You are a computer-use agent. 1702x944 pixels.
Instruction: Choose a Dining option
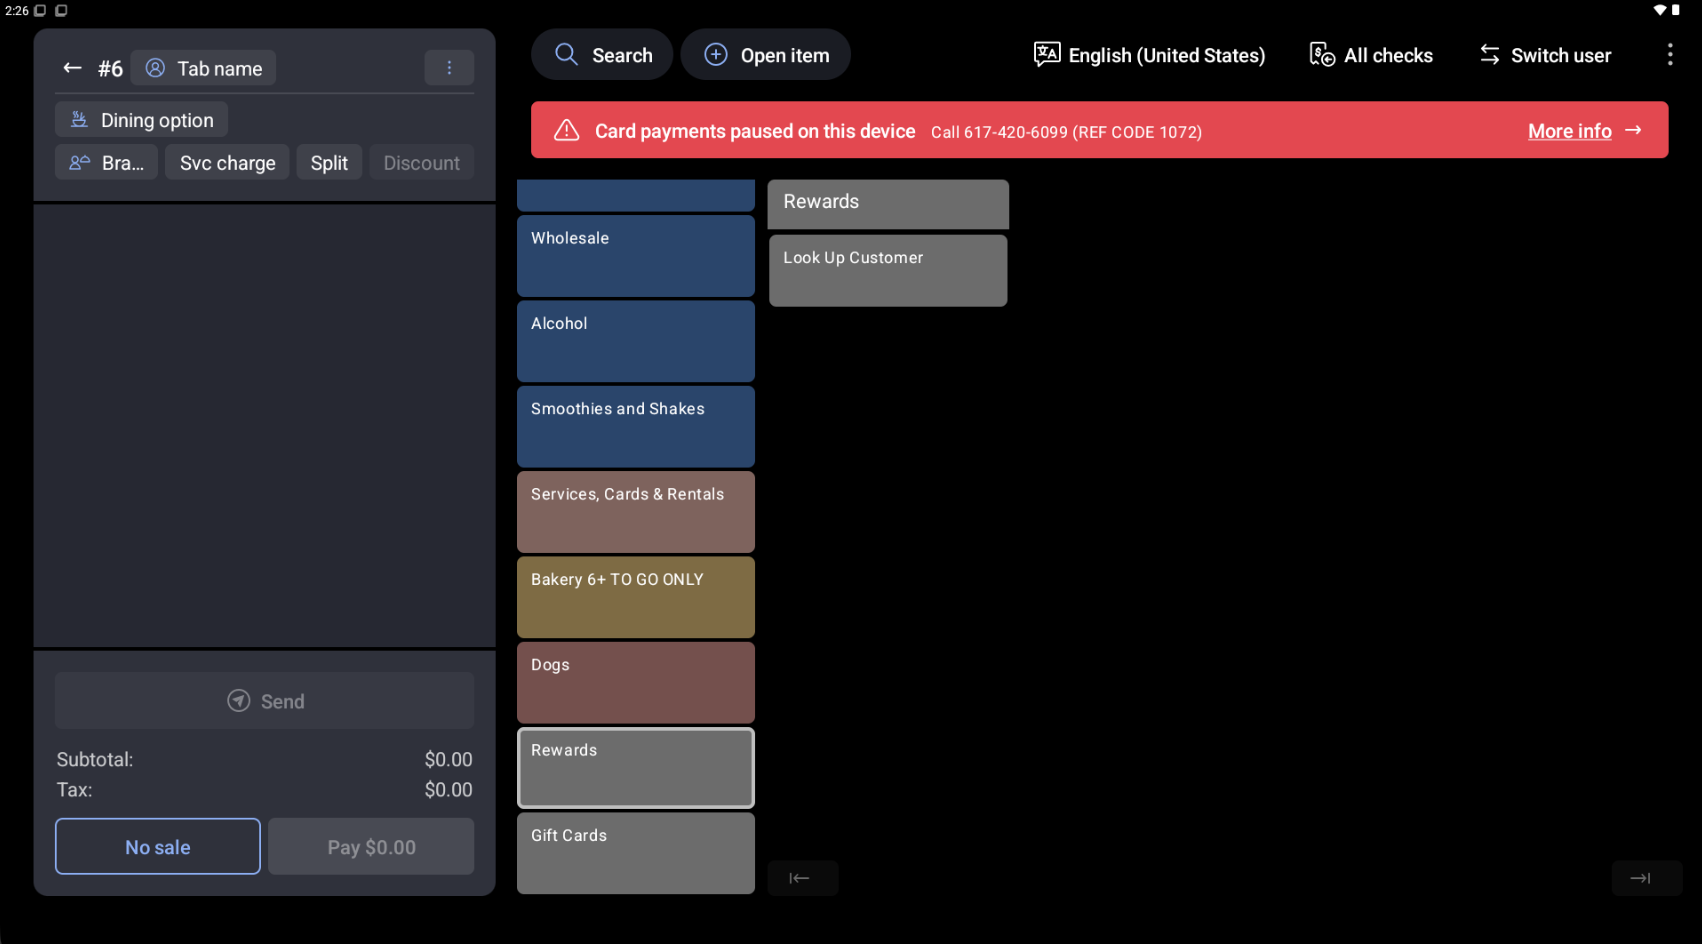[x=141, y=120]
